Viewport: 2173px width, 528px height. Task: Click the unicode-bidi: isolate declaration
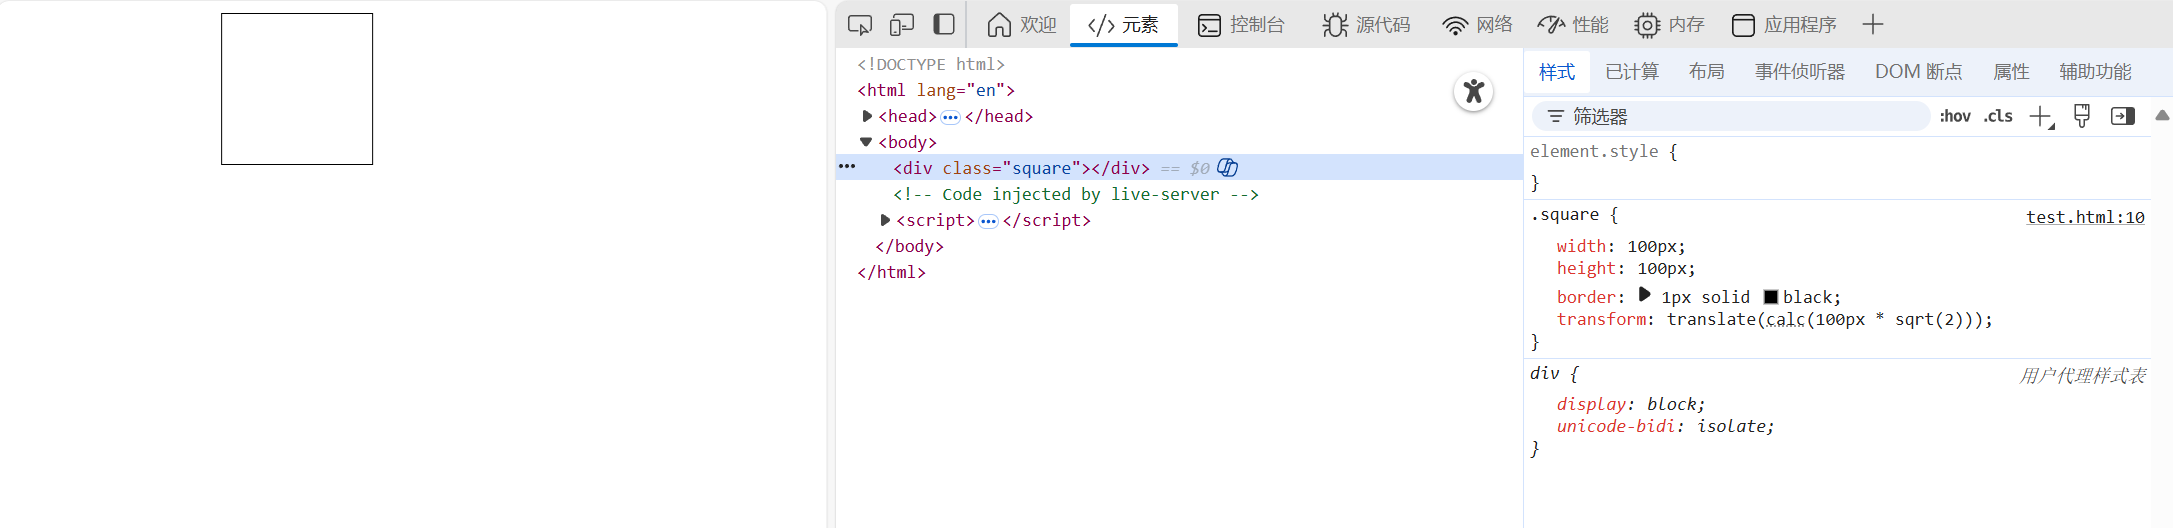[1665, 426]
